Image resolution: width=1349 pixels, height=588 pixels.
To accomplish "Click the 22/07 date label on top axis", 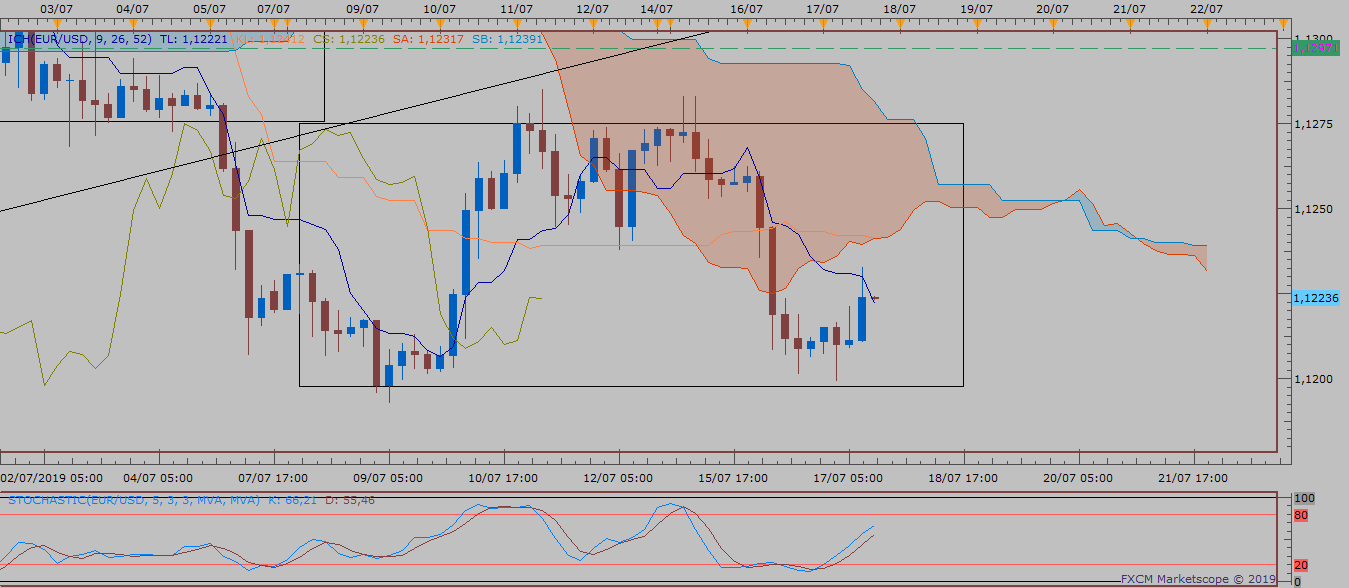I will tap(1207, 8).
